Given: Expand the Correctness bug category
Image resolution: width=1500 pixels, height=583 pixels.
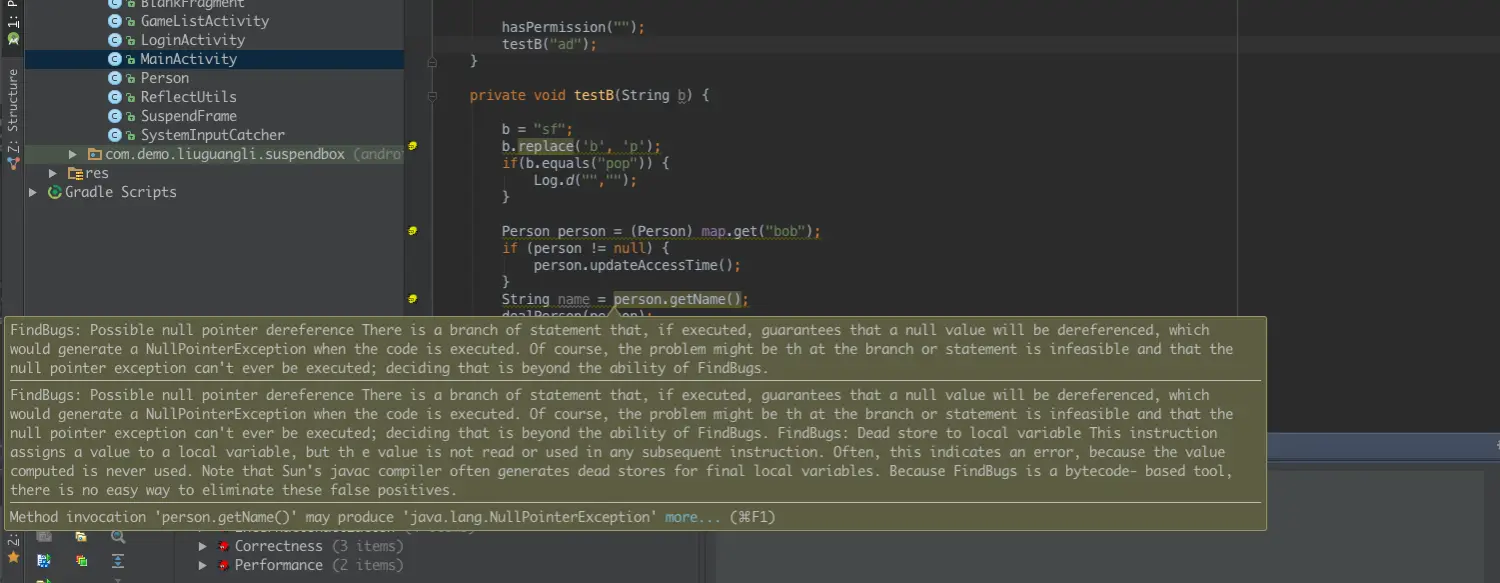Looking at the screenshot, I should tap(203, 546).
